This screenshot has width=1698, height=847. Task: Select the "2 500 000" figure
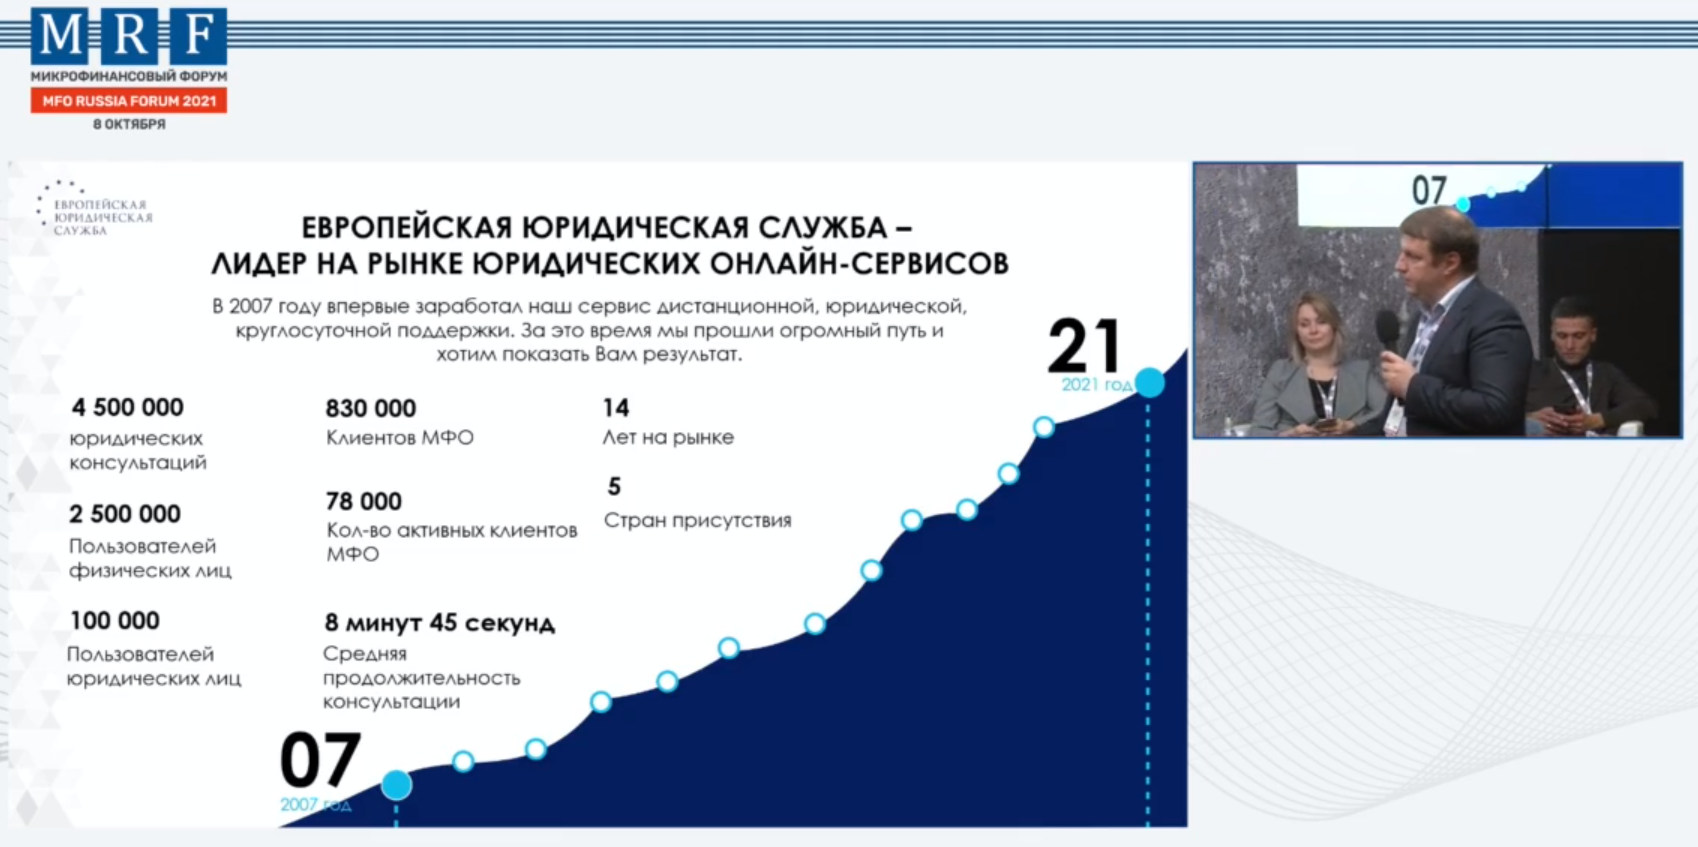[x=125, y=514]
